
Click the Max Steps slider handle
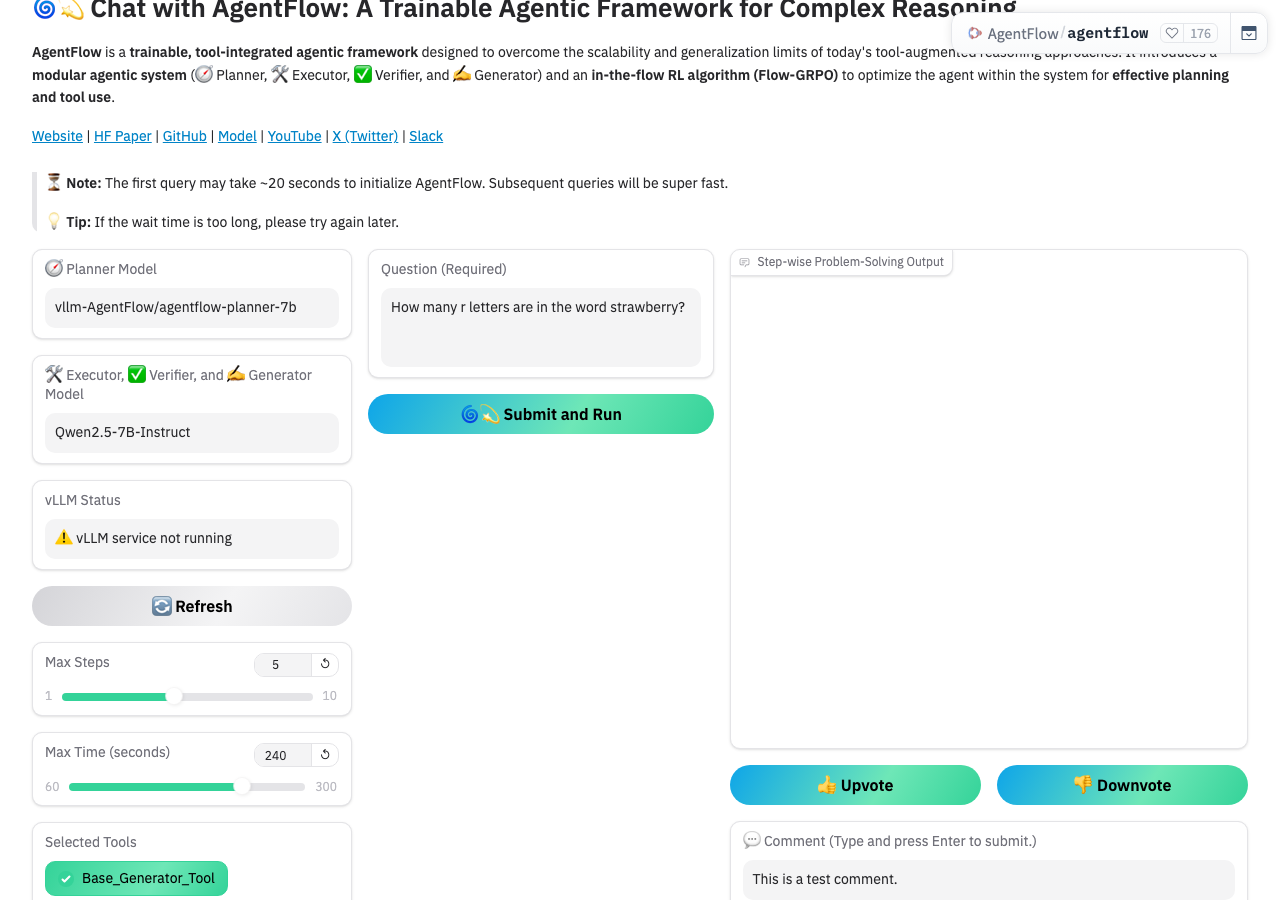174,696
